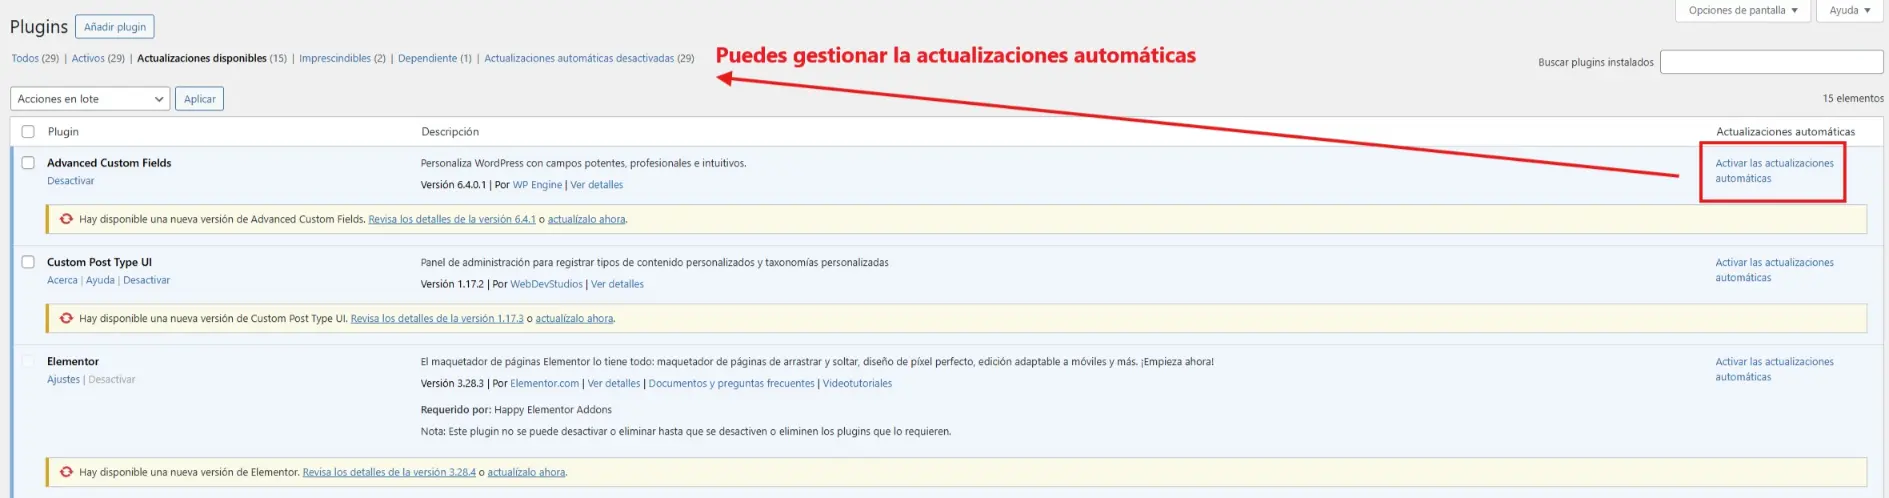Open Ver detalles for Advanced Custom Fields
This screenshot has height=498, width=1889.
(x=596, y=185)
